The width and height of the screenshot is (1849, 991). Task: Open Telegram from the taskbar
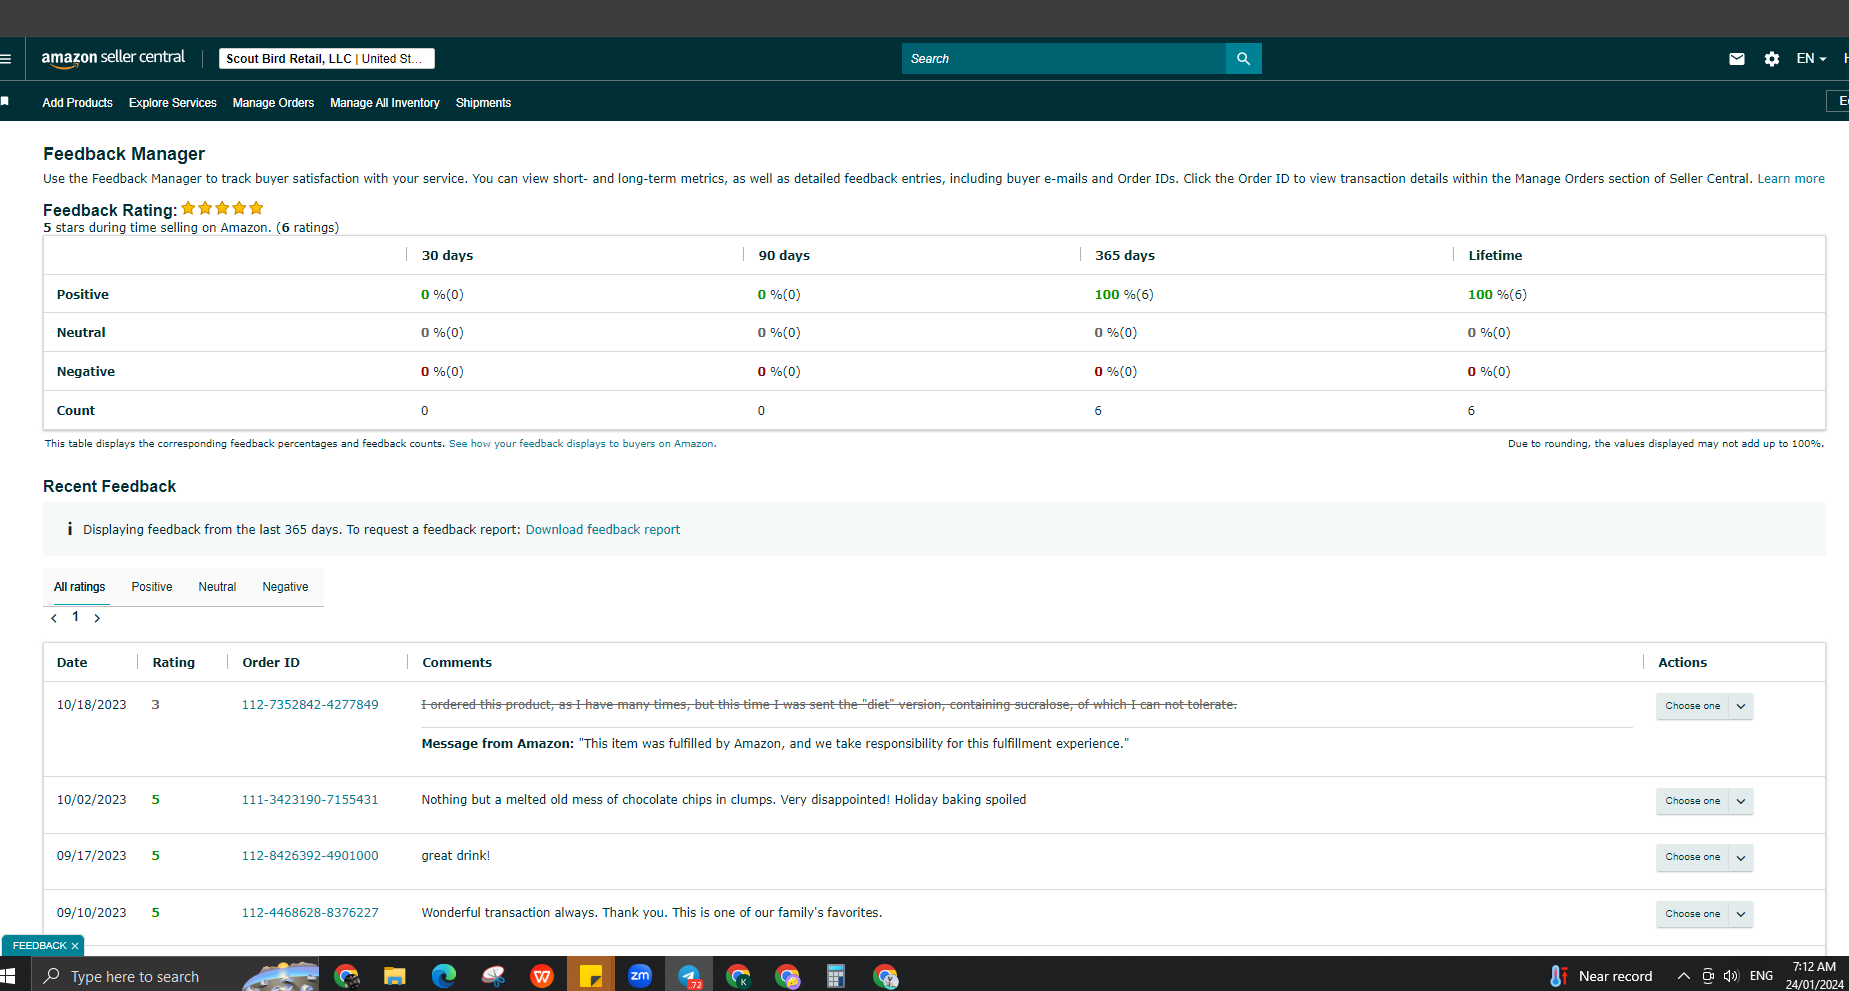(689, 976)
